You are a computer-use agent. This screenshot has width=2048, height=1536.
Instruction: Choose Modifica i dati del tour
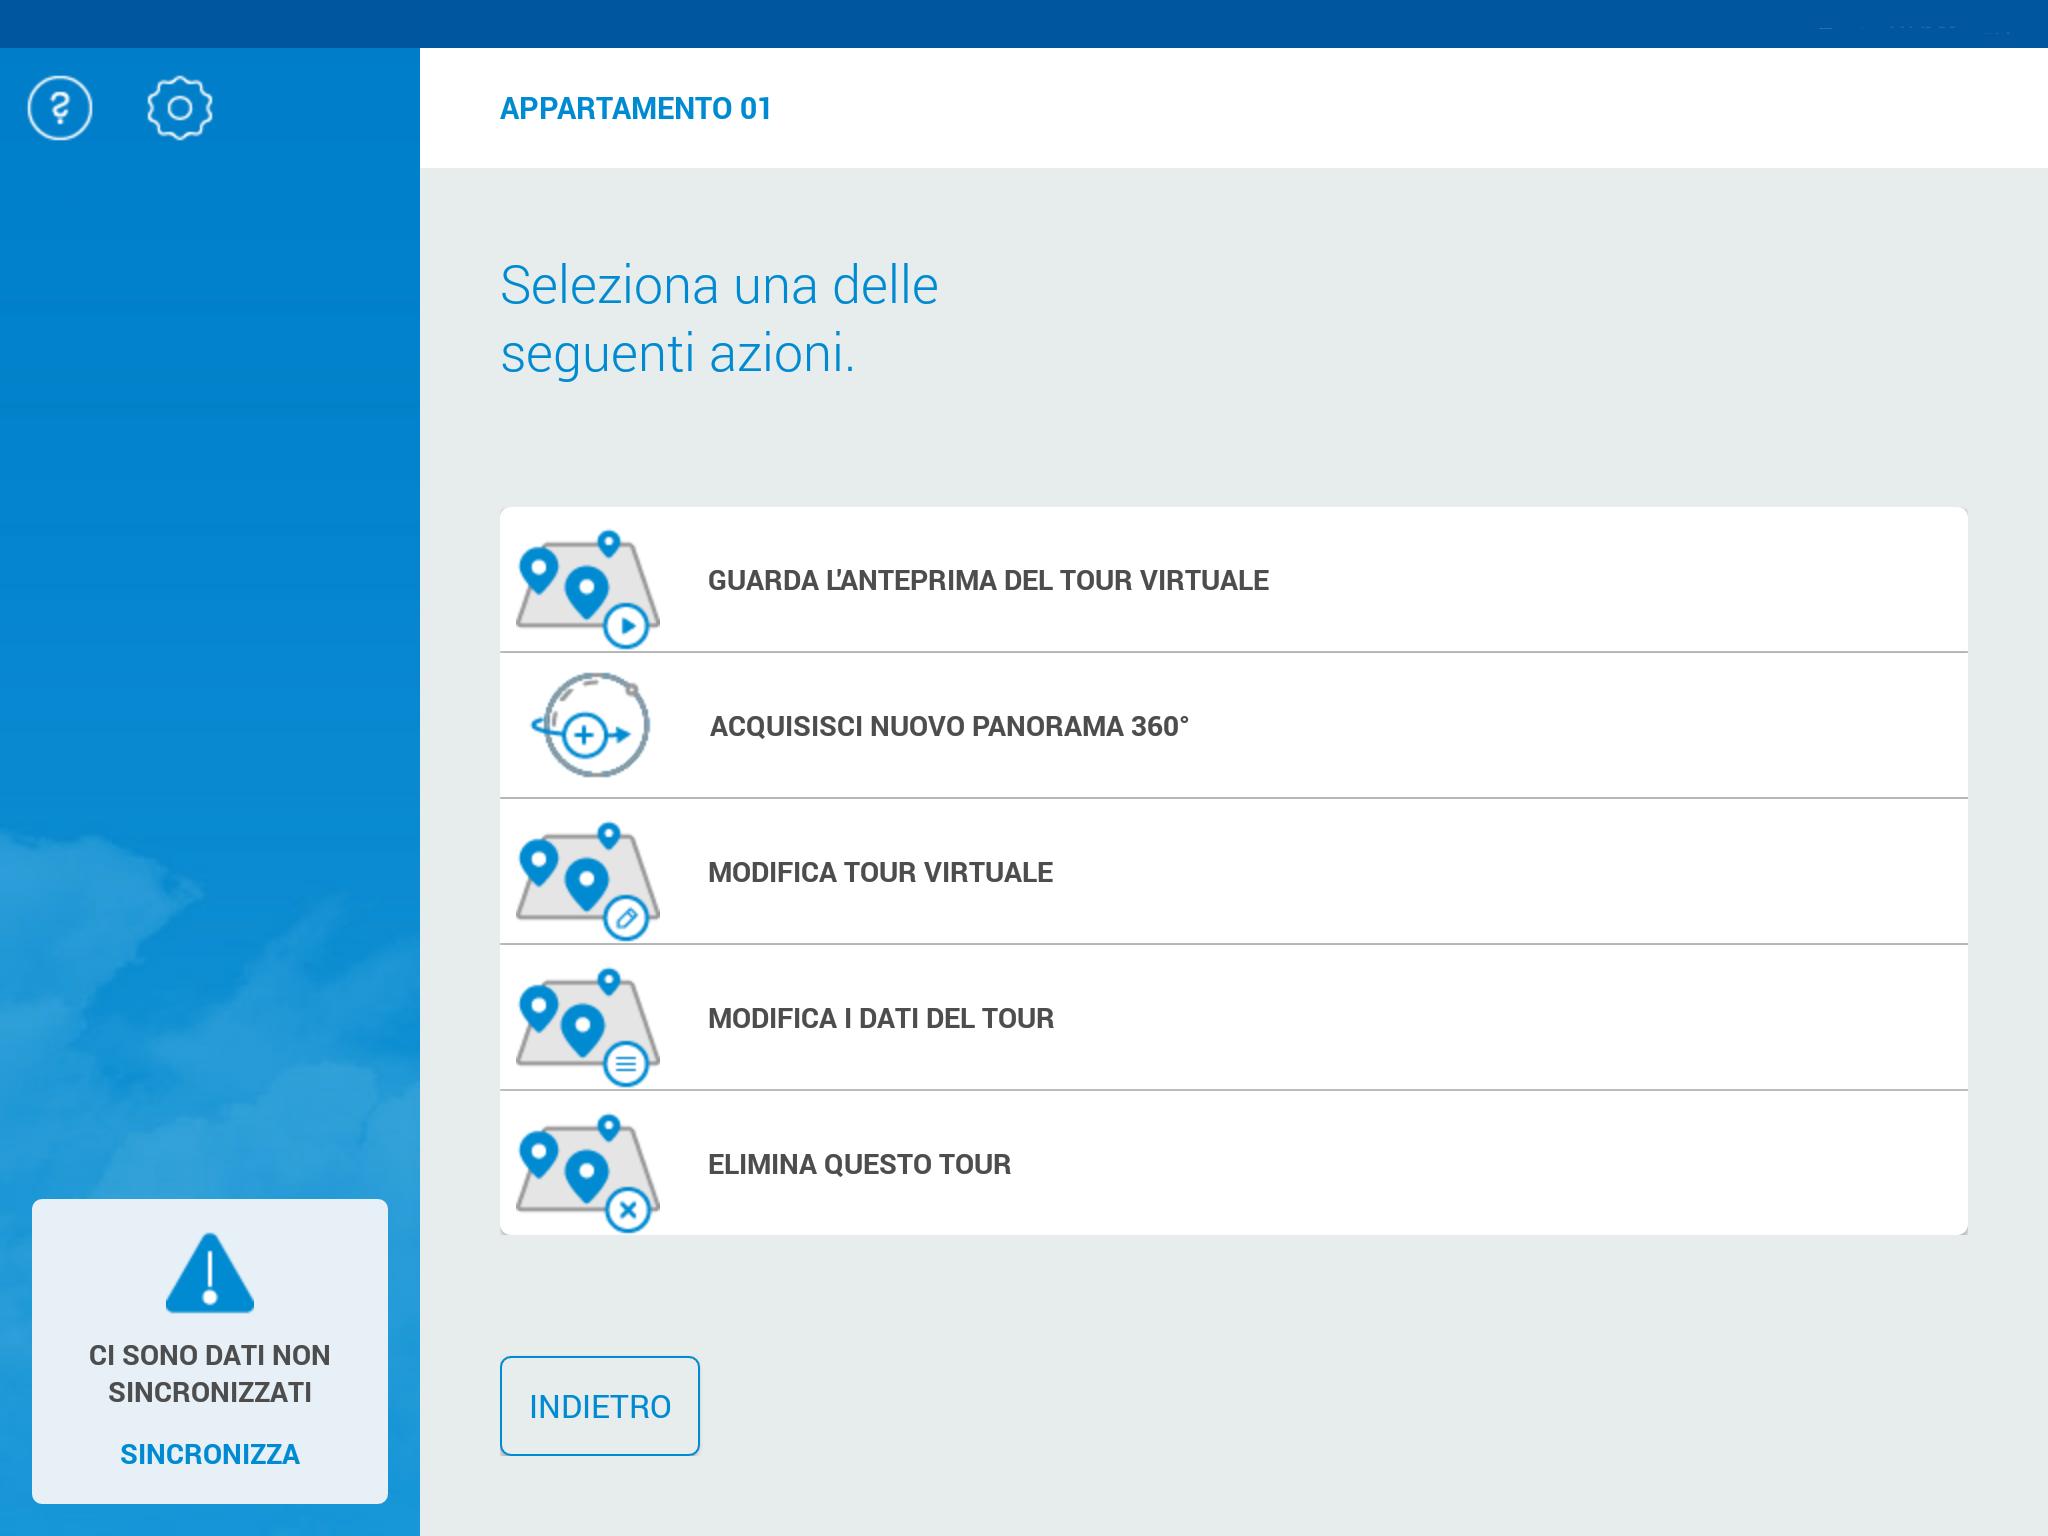tap(1234, 1018)
